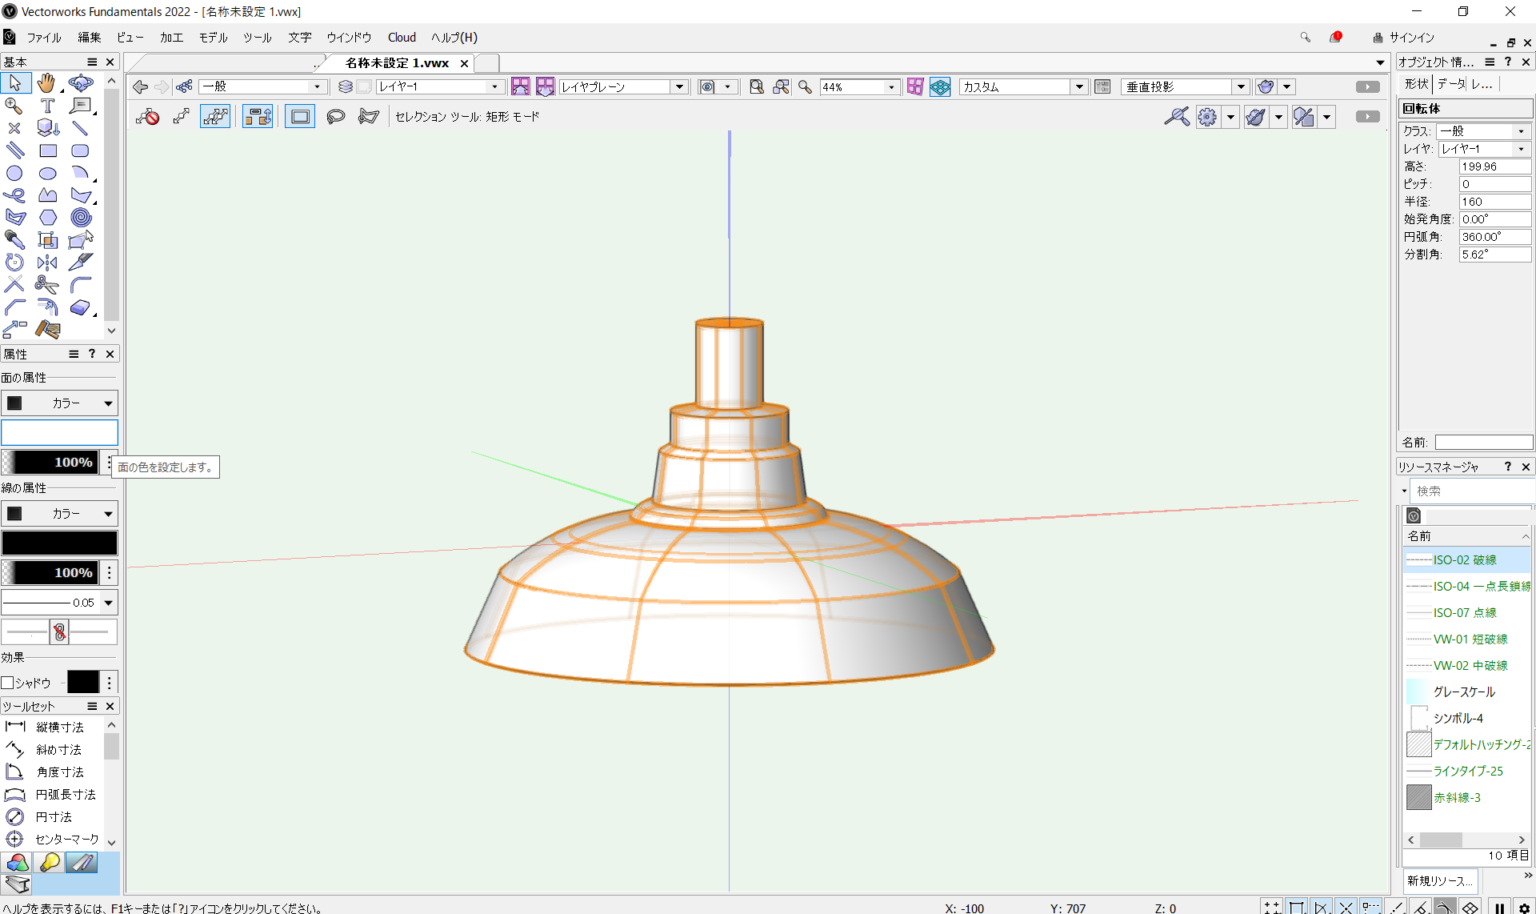This screenshot has height=914, width=1536.
Task: Open the render settings gear icon
Action: (1208, 116)
